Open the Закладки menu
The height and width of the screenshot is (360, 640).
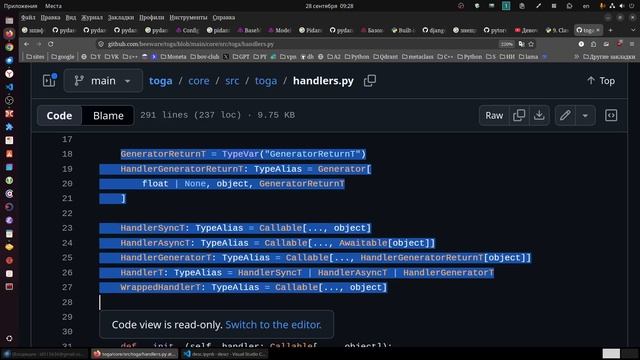click(x=121, y=18)
